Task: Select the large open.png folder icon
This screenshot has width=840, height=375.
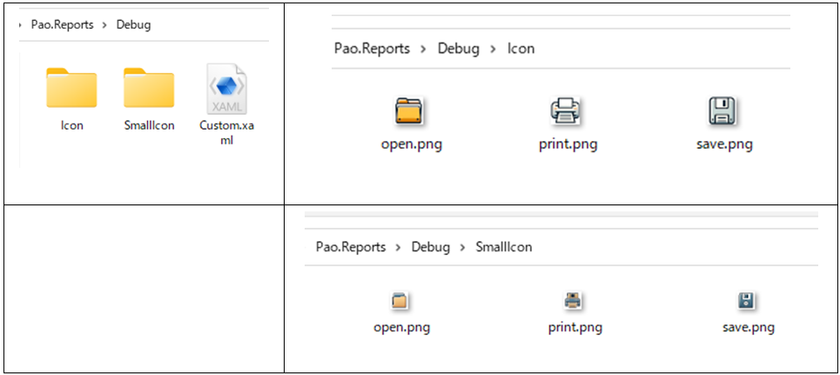Action: (x=410, y=111)
